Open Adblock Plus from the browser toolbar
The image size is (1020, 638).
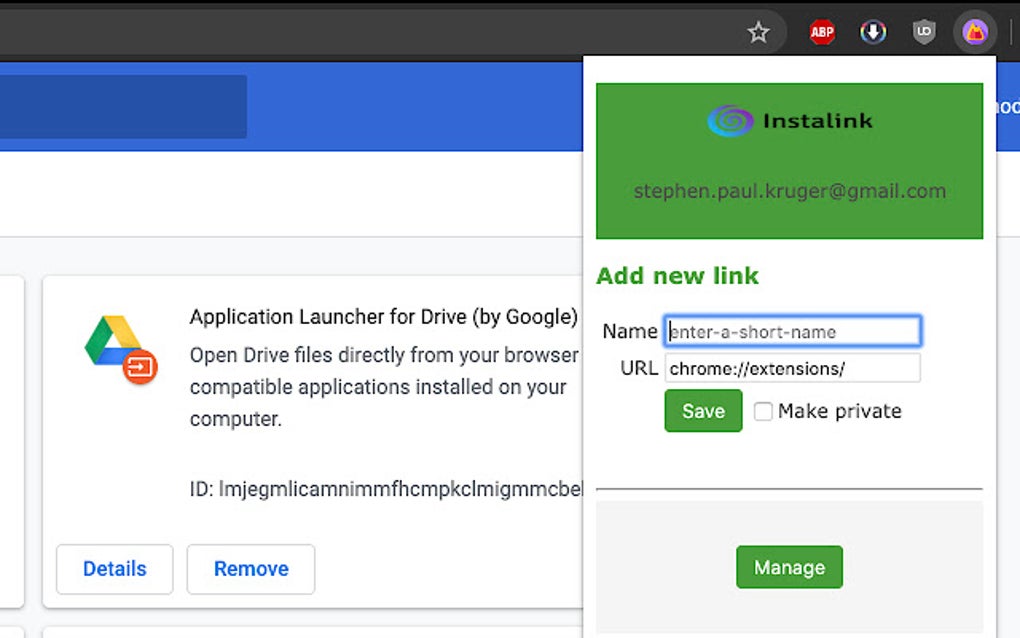tap(820, 31)
